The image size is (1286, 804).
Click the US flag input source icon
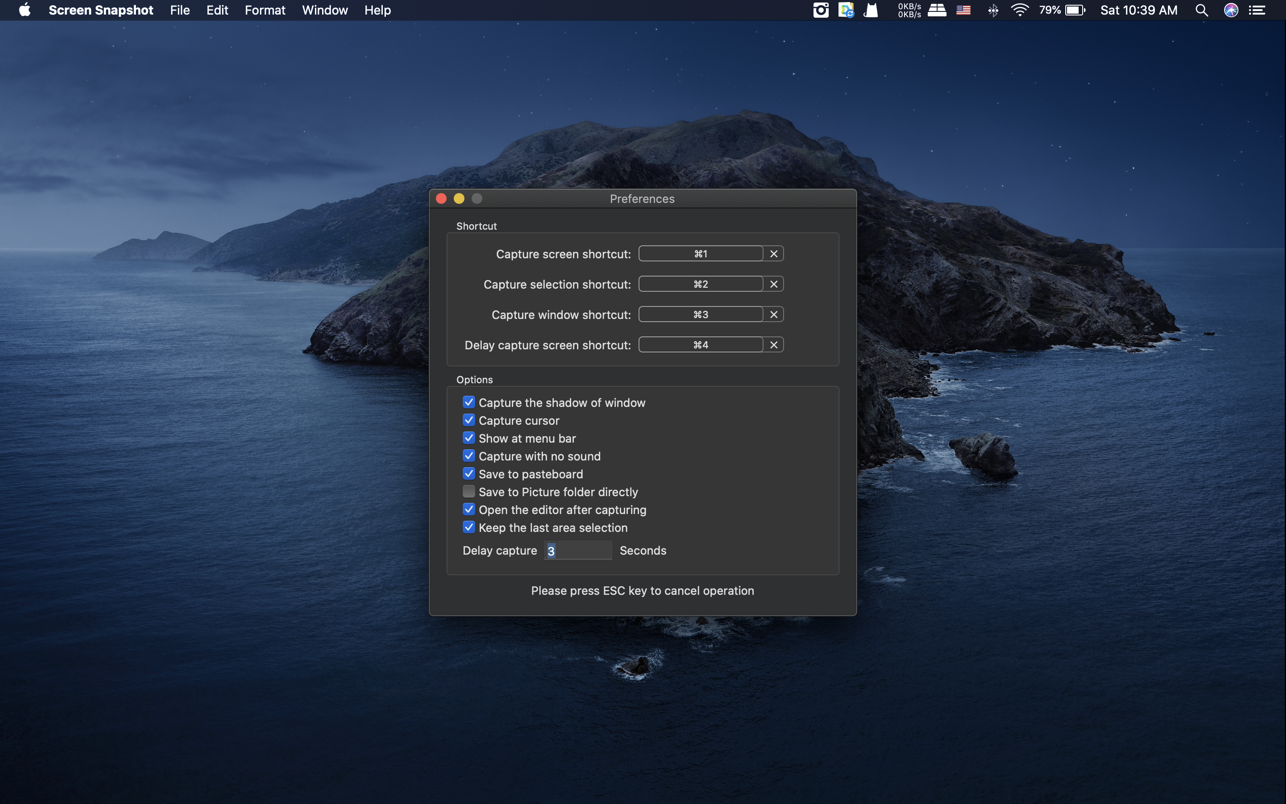point(963,10)
